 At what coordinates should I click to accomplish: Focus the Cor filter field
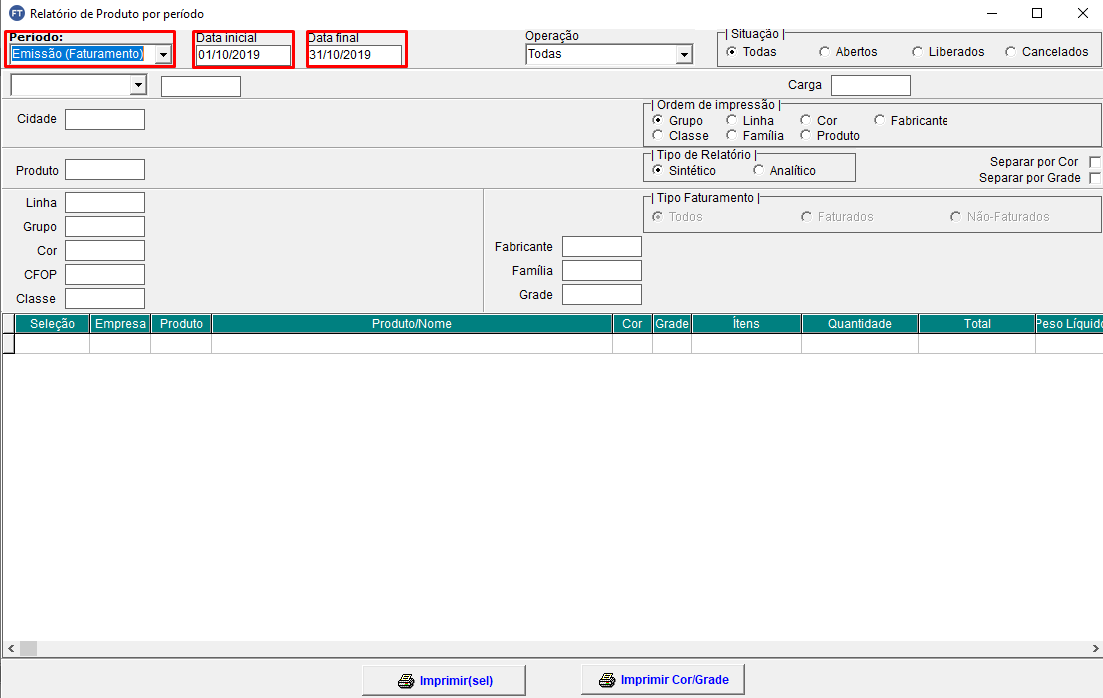pos(105,250)
